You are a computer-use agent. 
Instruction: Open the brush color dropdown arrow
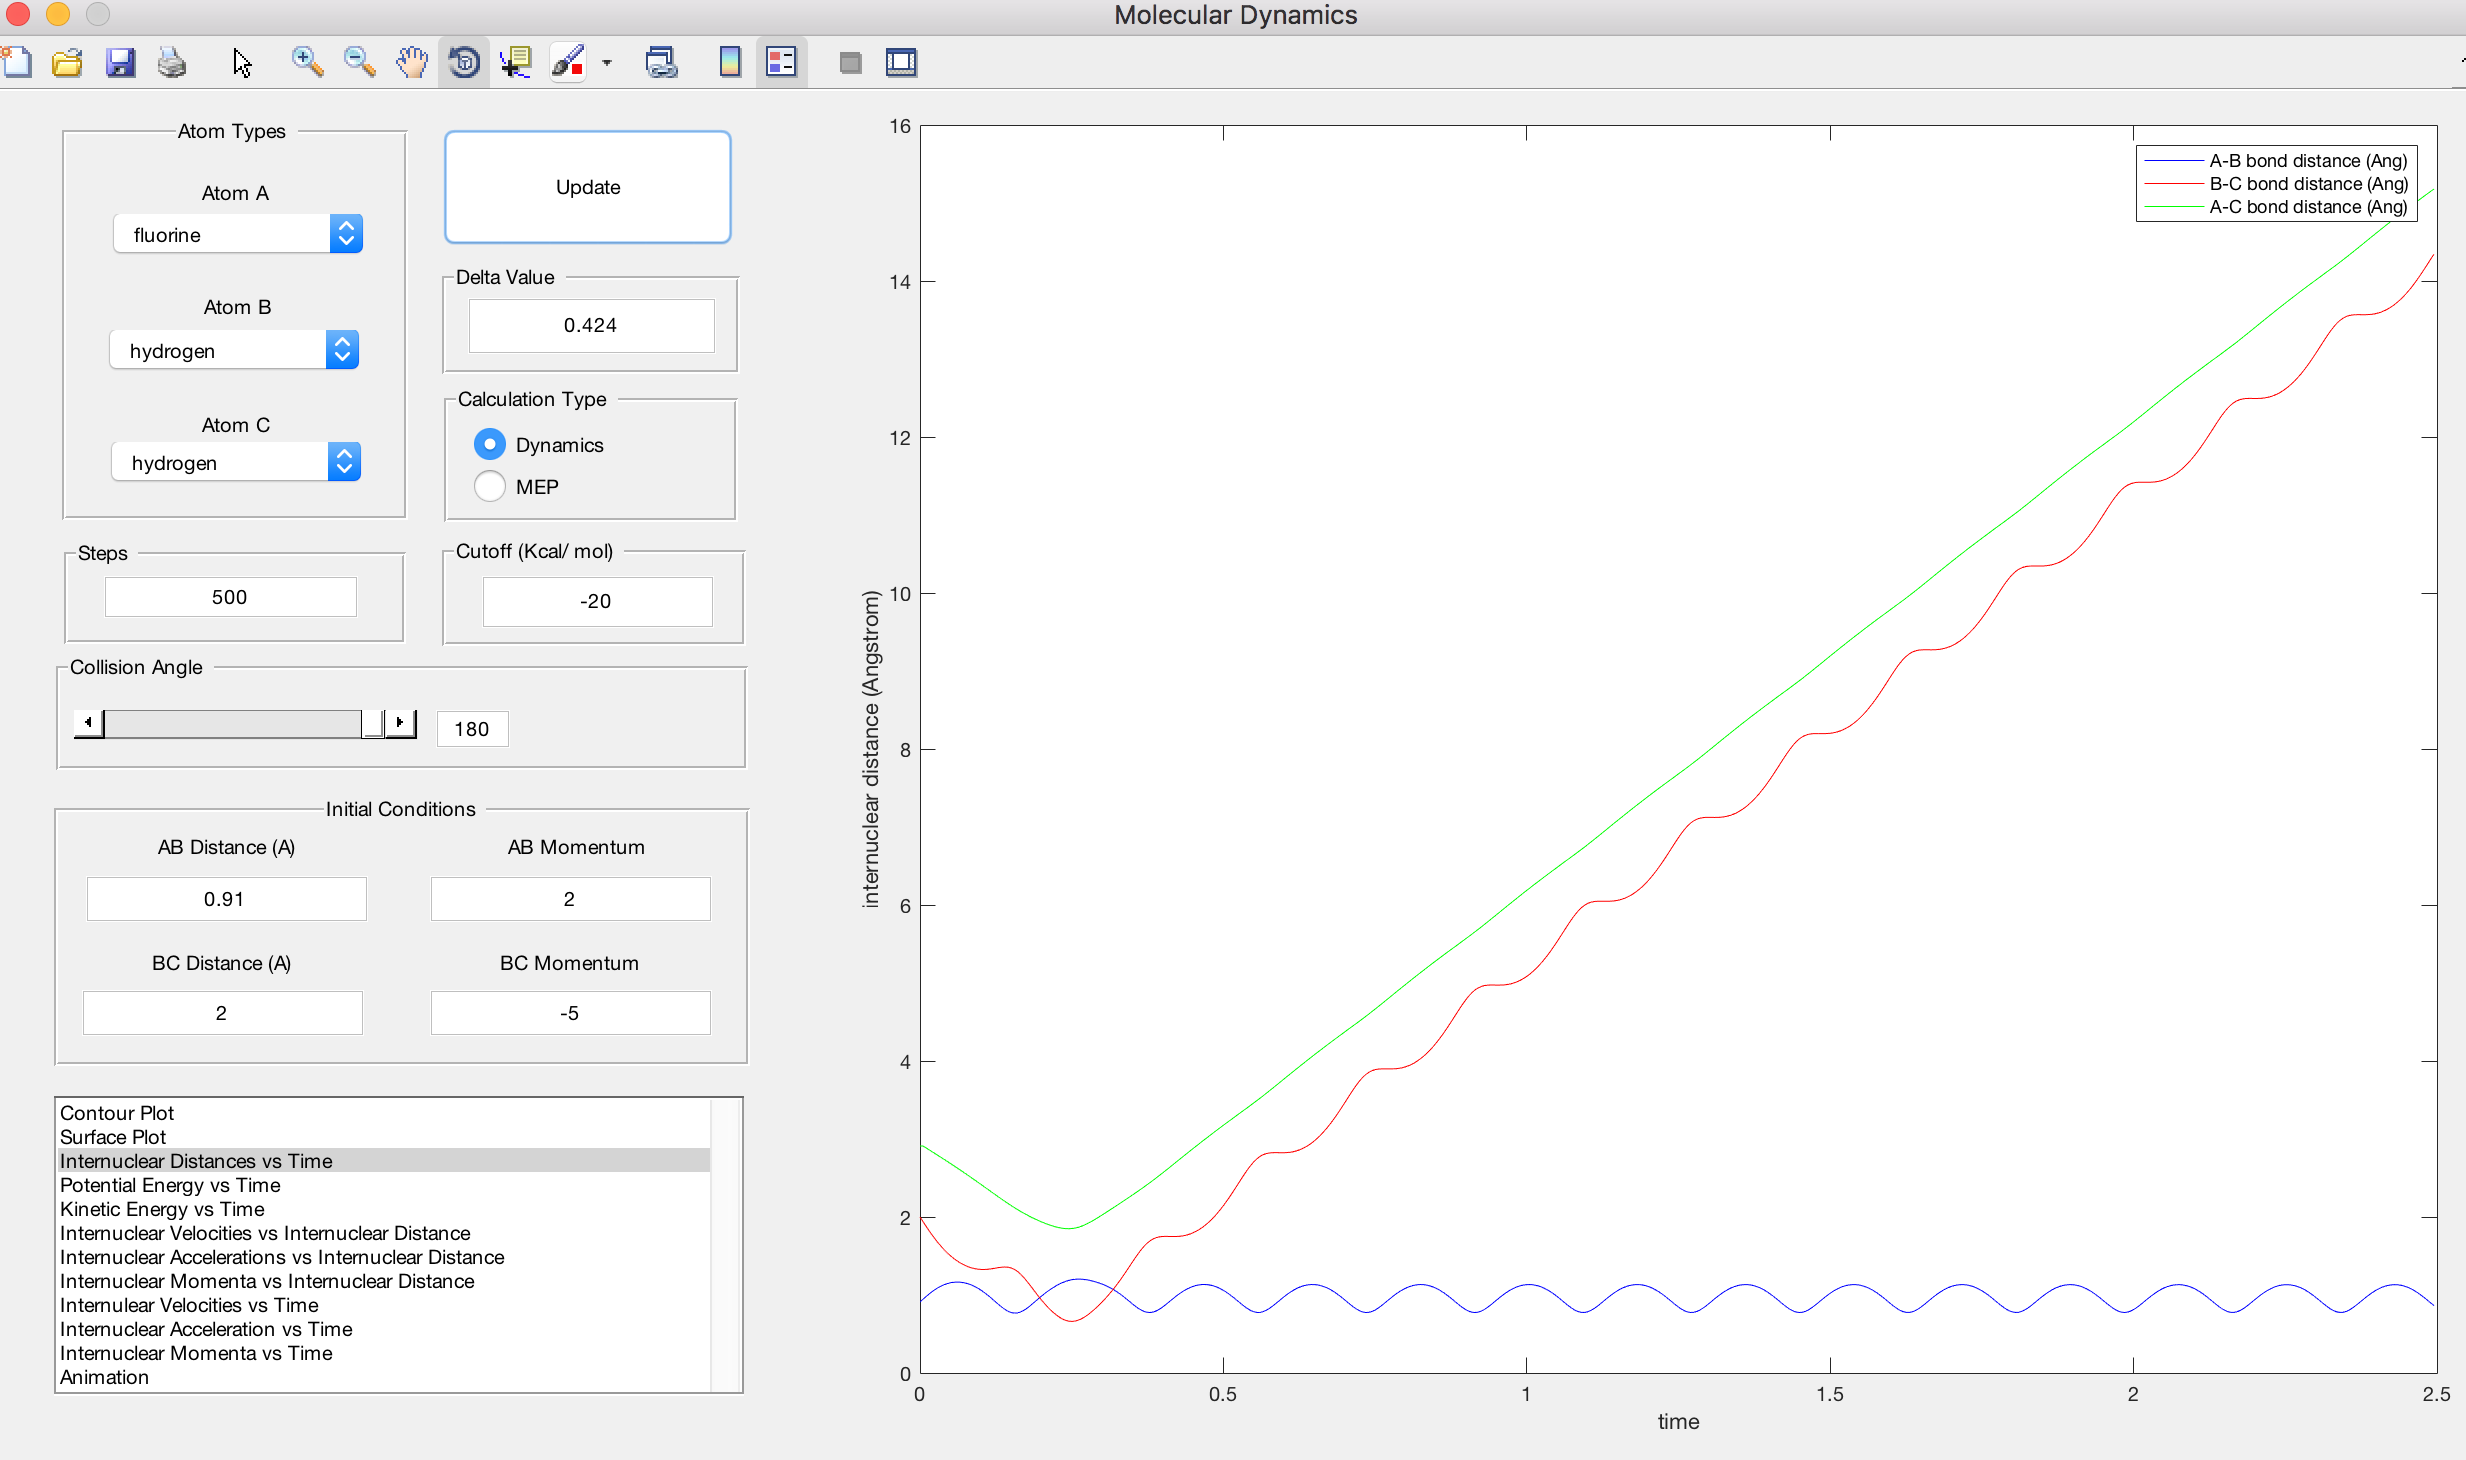(x=607, y=62)
